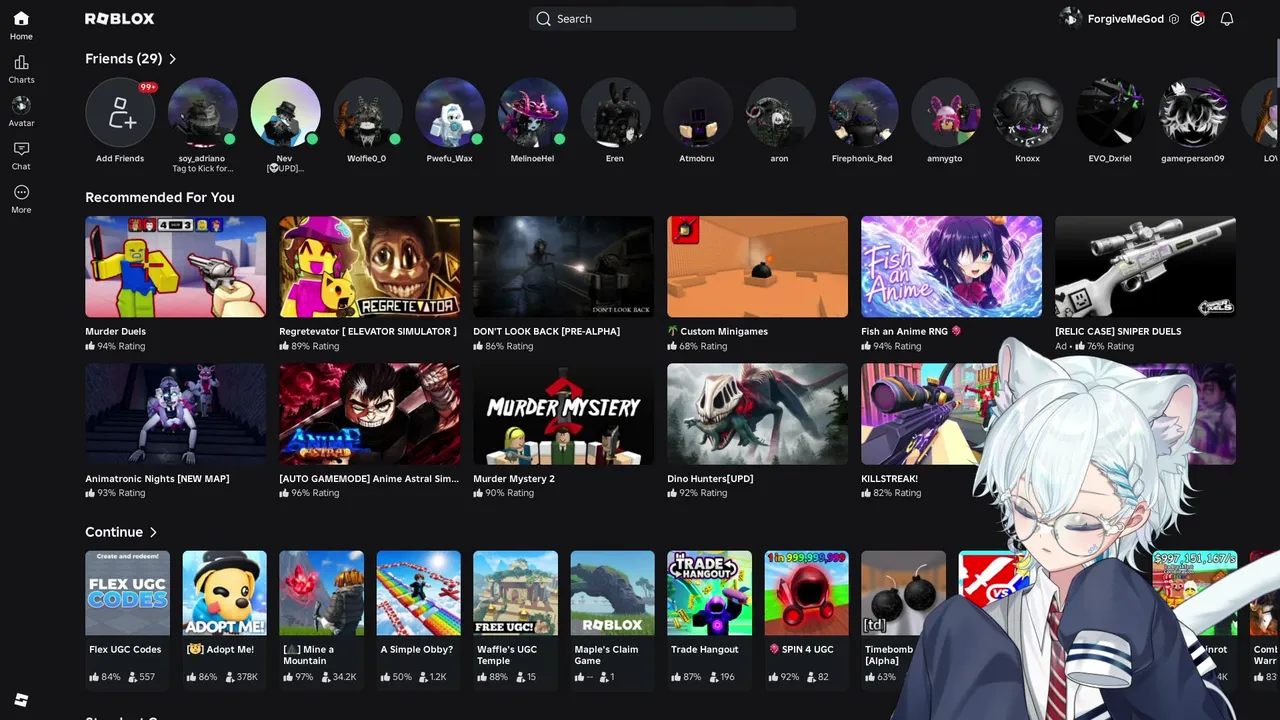Open MelinoeHel's friend avatar
The width and height of the screenshot is (1280, 720).
(x=533, y=113)
